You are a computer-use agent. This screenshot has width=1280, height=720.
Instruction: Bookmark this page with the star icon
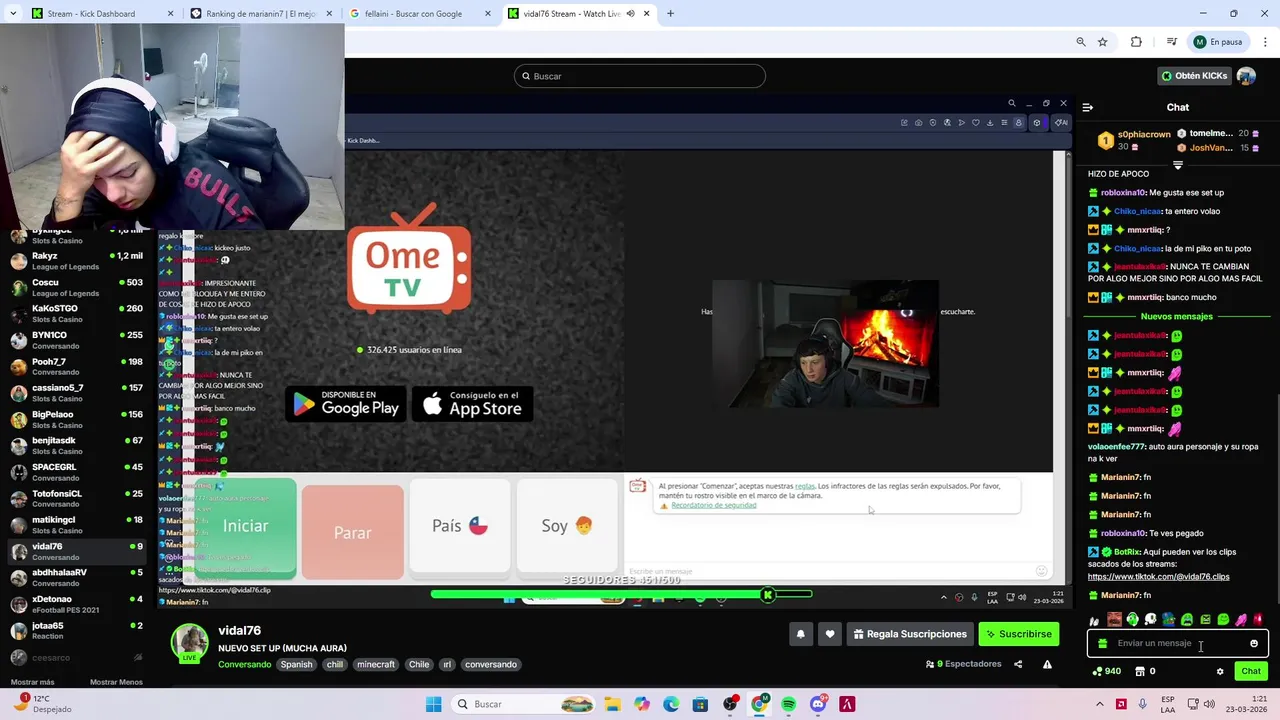coord(1103,42)
